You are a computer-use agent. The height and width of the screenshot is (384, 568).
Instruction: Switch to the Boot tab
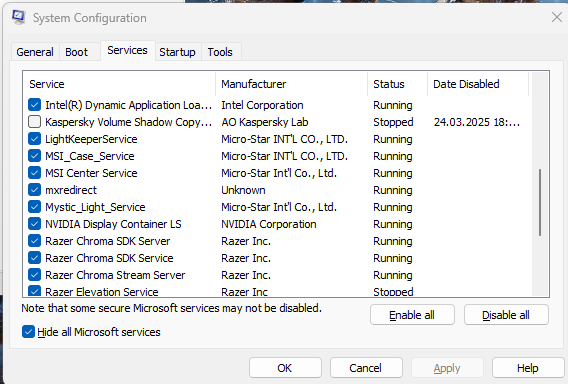click(76, 52)
